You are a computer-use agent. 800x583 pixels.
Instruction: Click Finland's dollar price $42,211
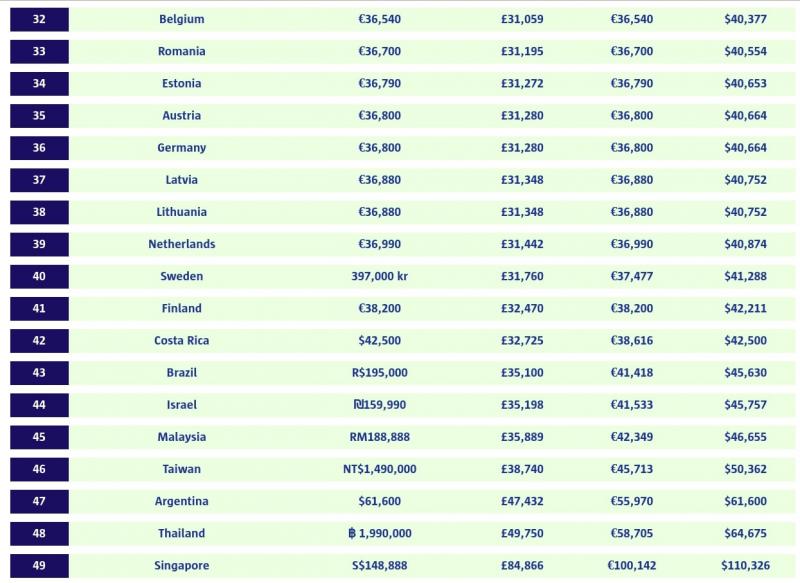(x=745, y=309)
